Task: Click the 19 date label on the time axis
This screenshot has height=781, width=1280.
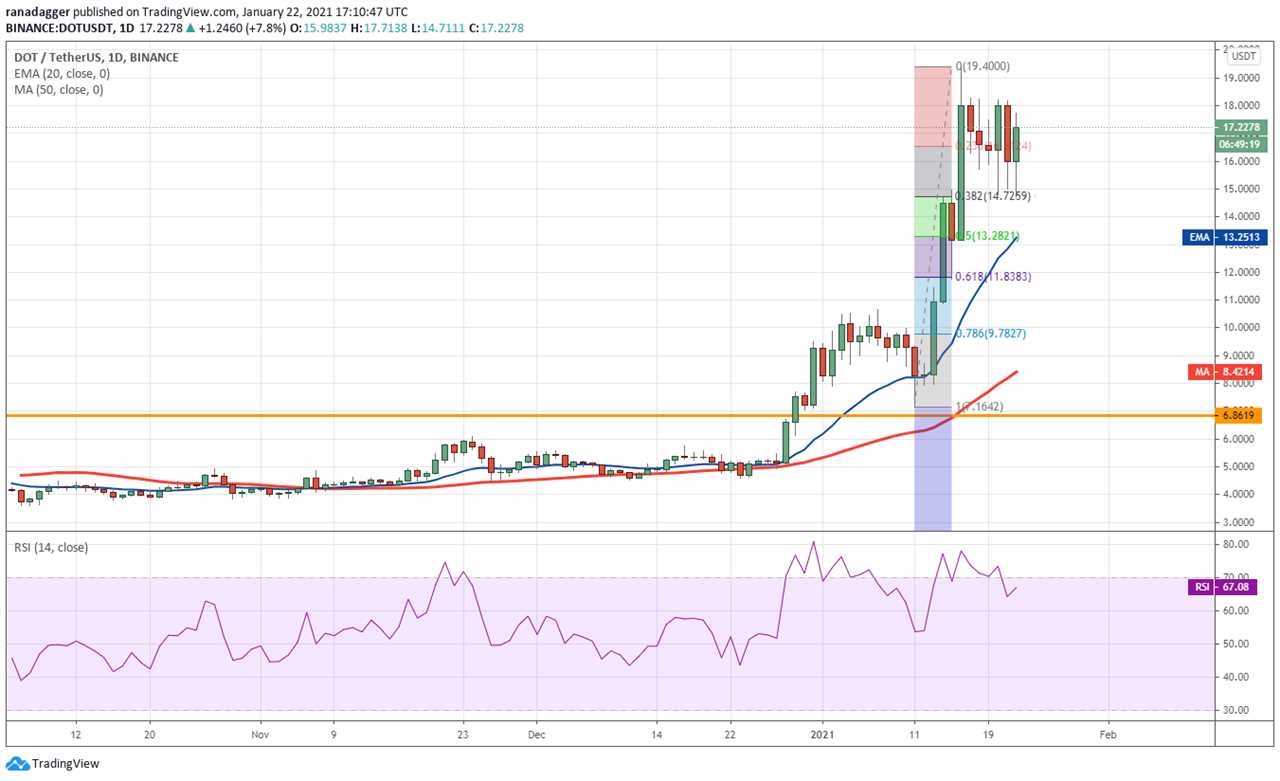Action: coord(988,733)
